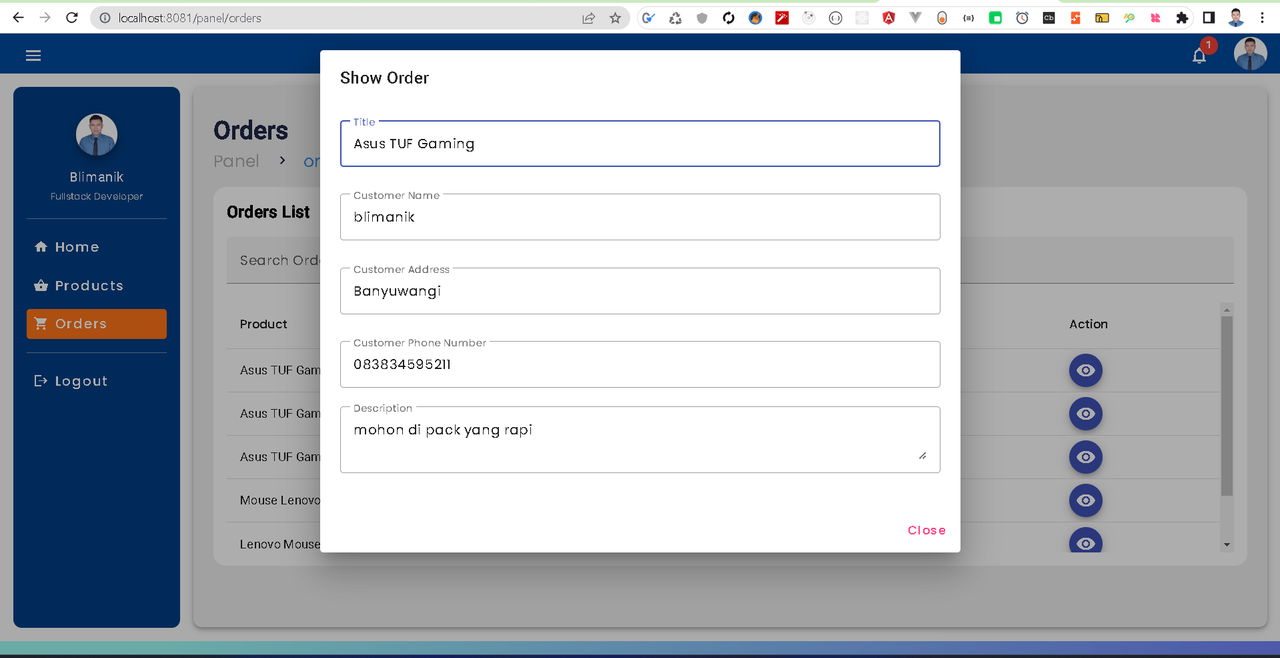This screenshot has height=658, width=1280.
Task: Click the Description textarea resize handle
Action: click(922, 455)
